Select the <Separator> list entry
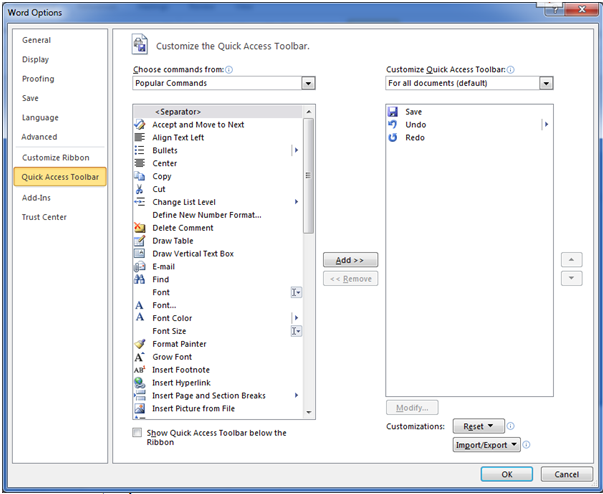This screenshot has width=603, height=494. point(218,112)
